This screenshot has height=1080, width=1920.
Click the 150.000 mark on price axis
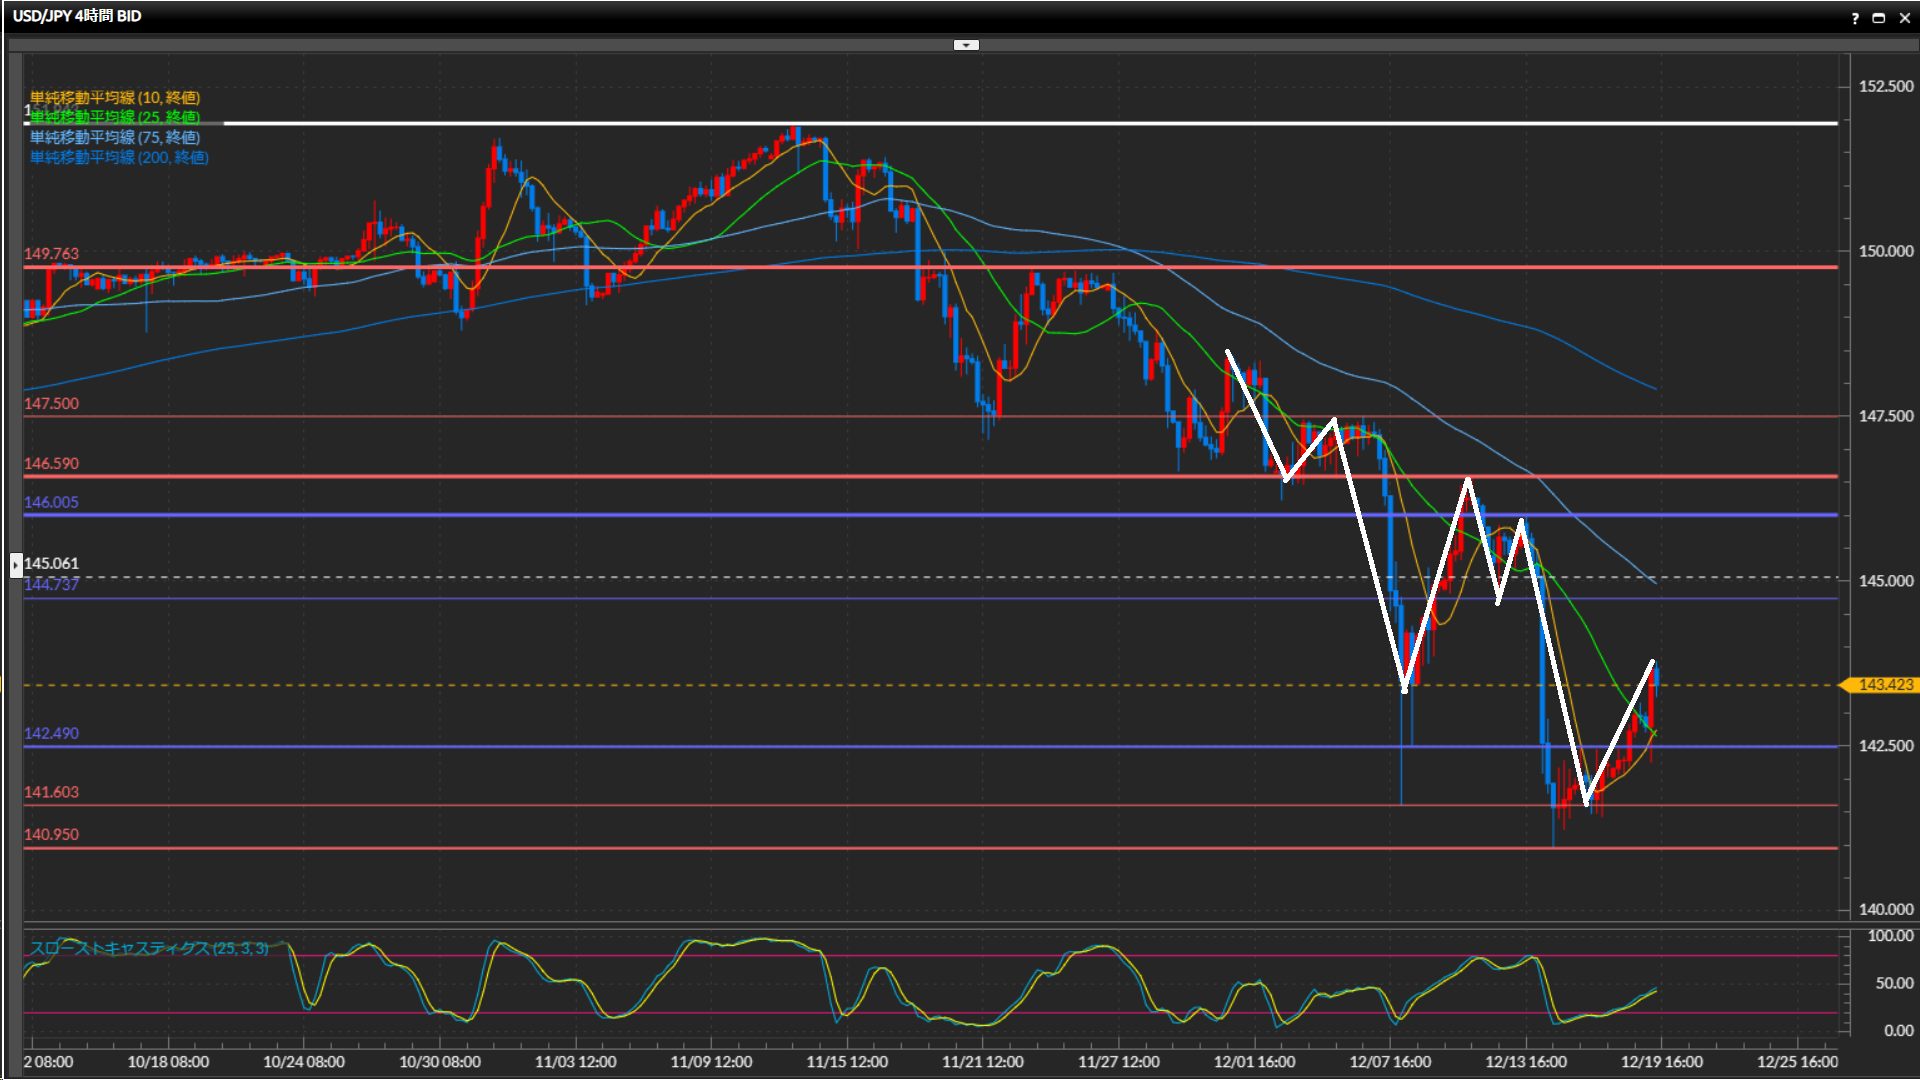click(1885, 251)
